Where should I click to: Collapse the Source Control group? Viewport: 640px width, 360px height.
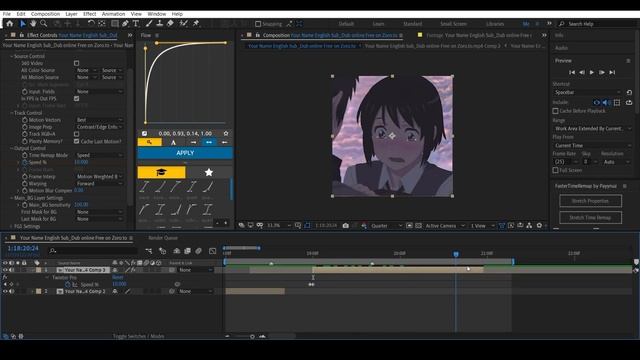pos(11,56)
